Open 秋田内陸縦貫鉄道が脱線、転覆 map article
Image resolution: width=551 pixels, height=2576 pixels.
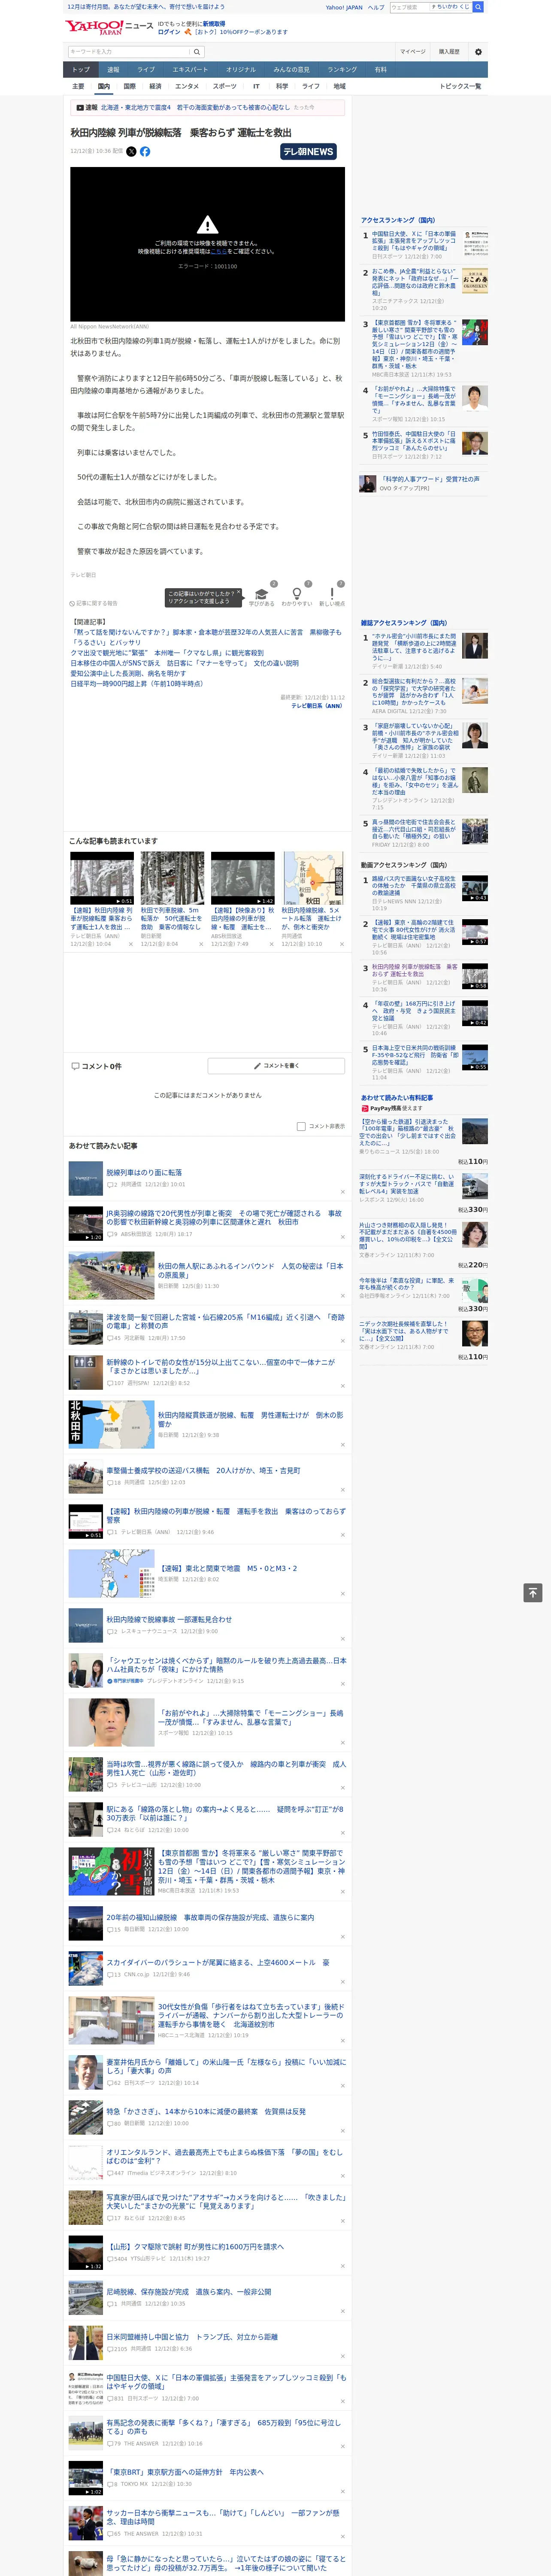(250, 1419)
